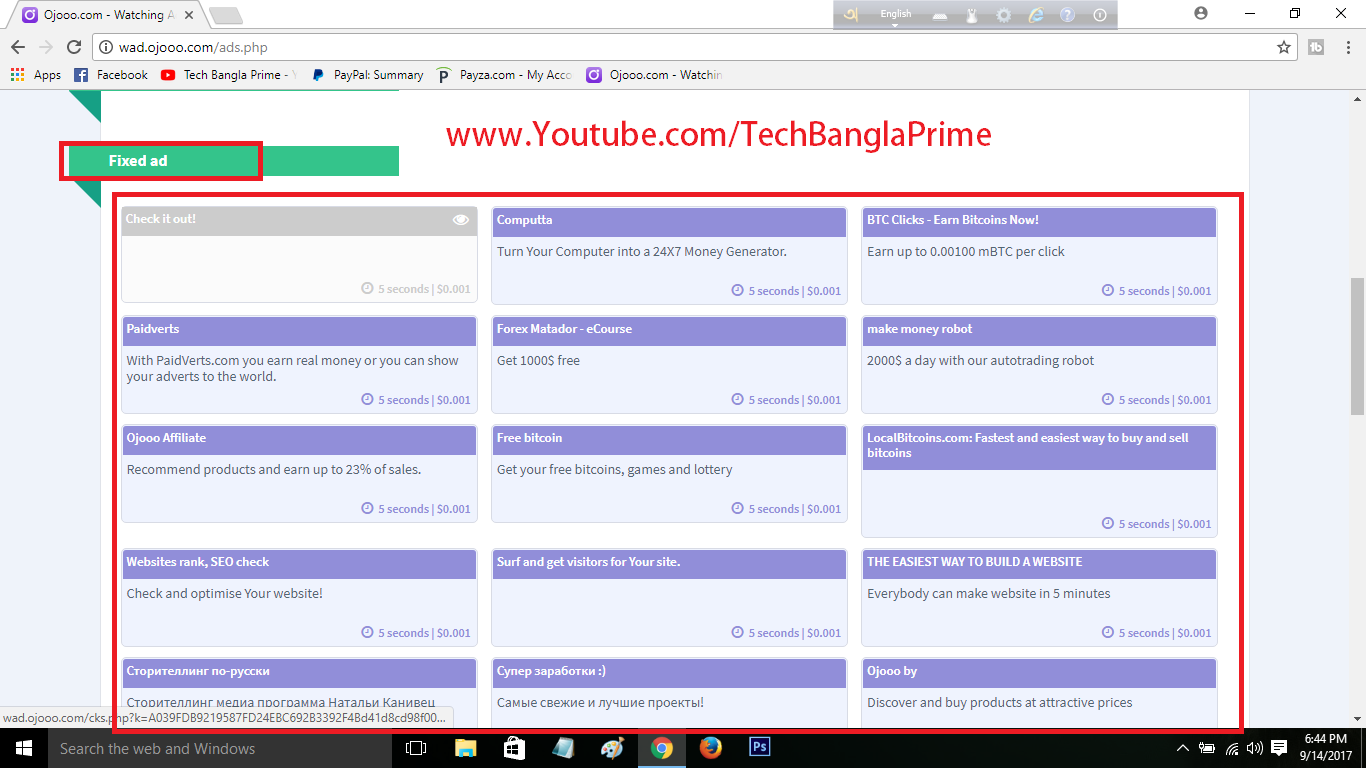
Task: Open the Facebook bookmark
Action: pos(111,75)
